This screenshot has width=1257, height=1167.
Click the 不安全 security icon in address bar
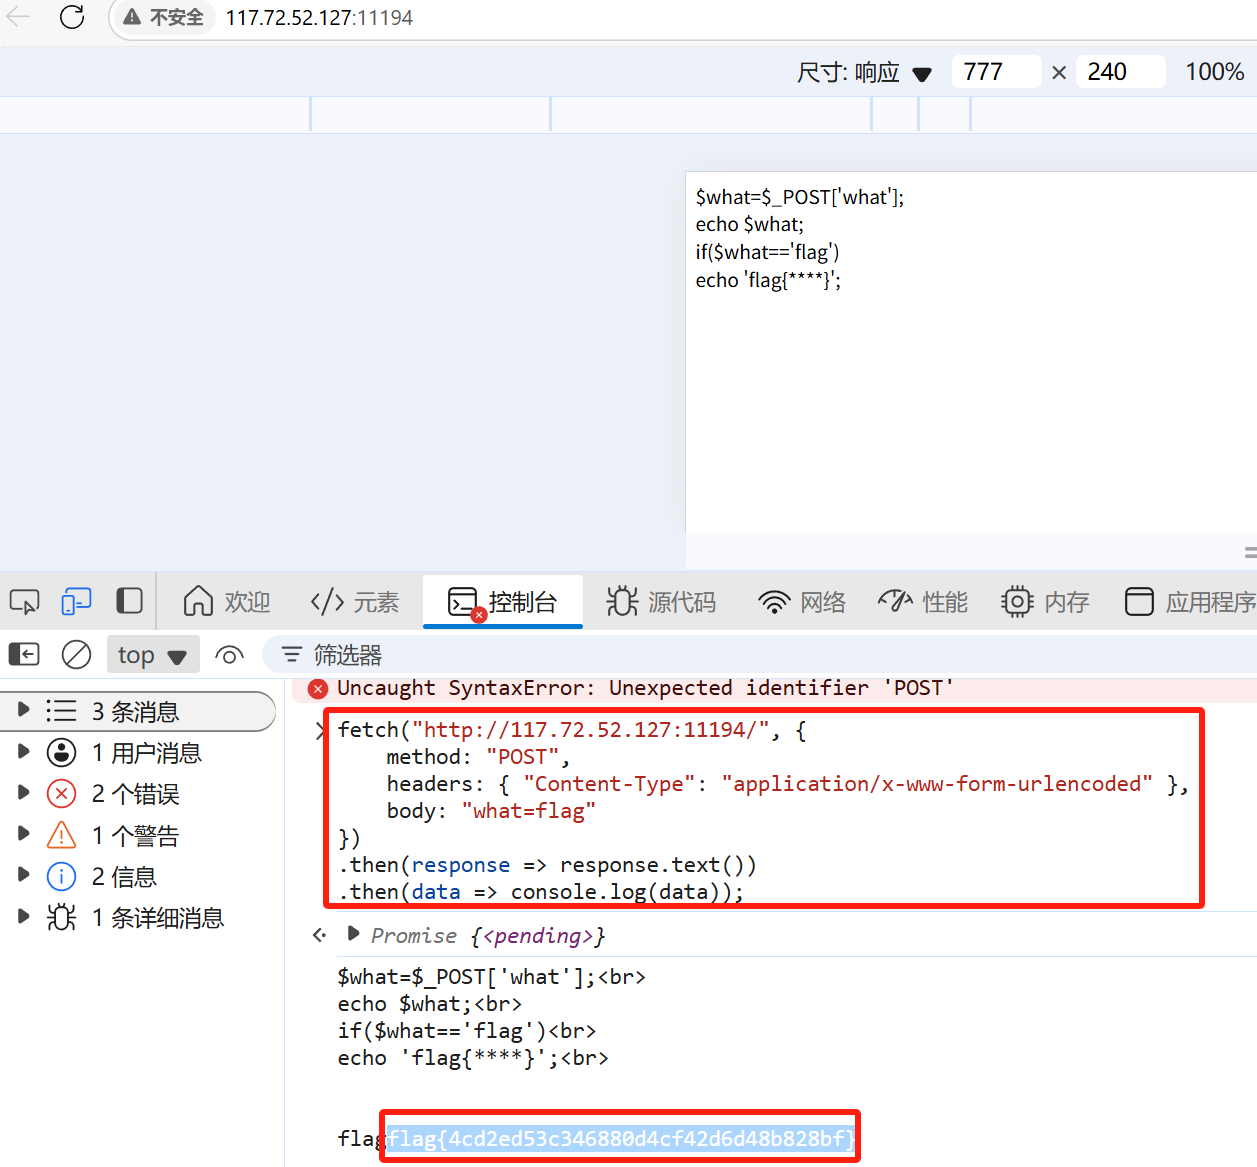pyautogui.click(x=133, y=17)
